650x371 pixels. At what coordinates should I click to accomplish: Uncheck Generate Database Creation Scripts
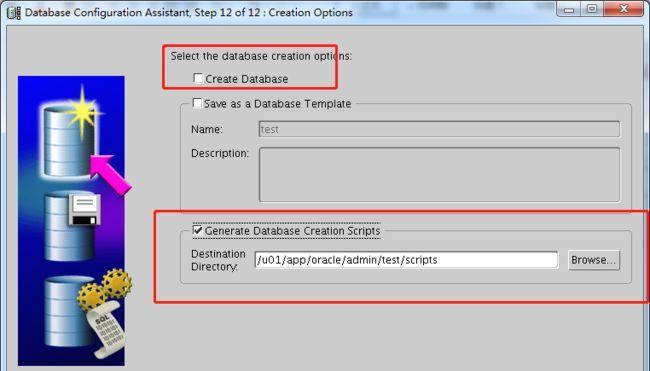coord(198,230)
